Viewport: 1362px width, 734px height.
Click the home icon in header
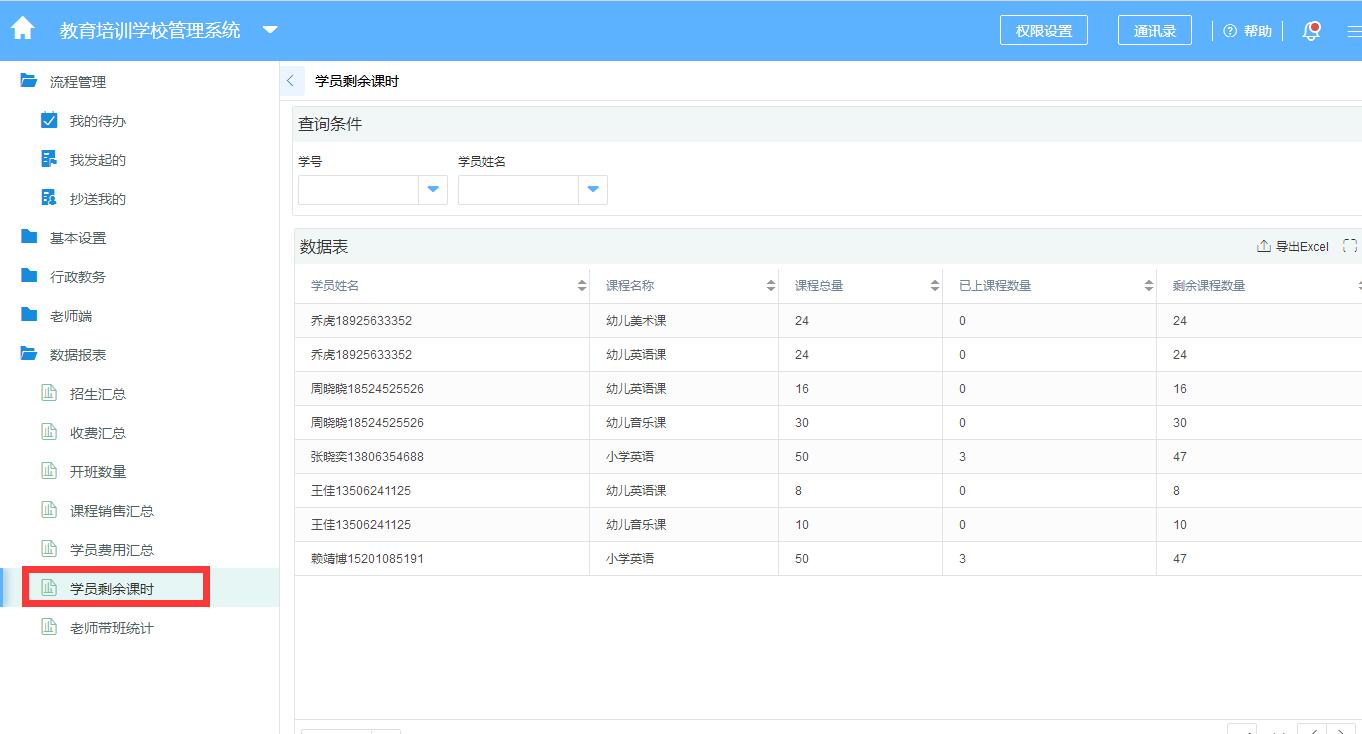(x=22, y=29)
